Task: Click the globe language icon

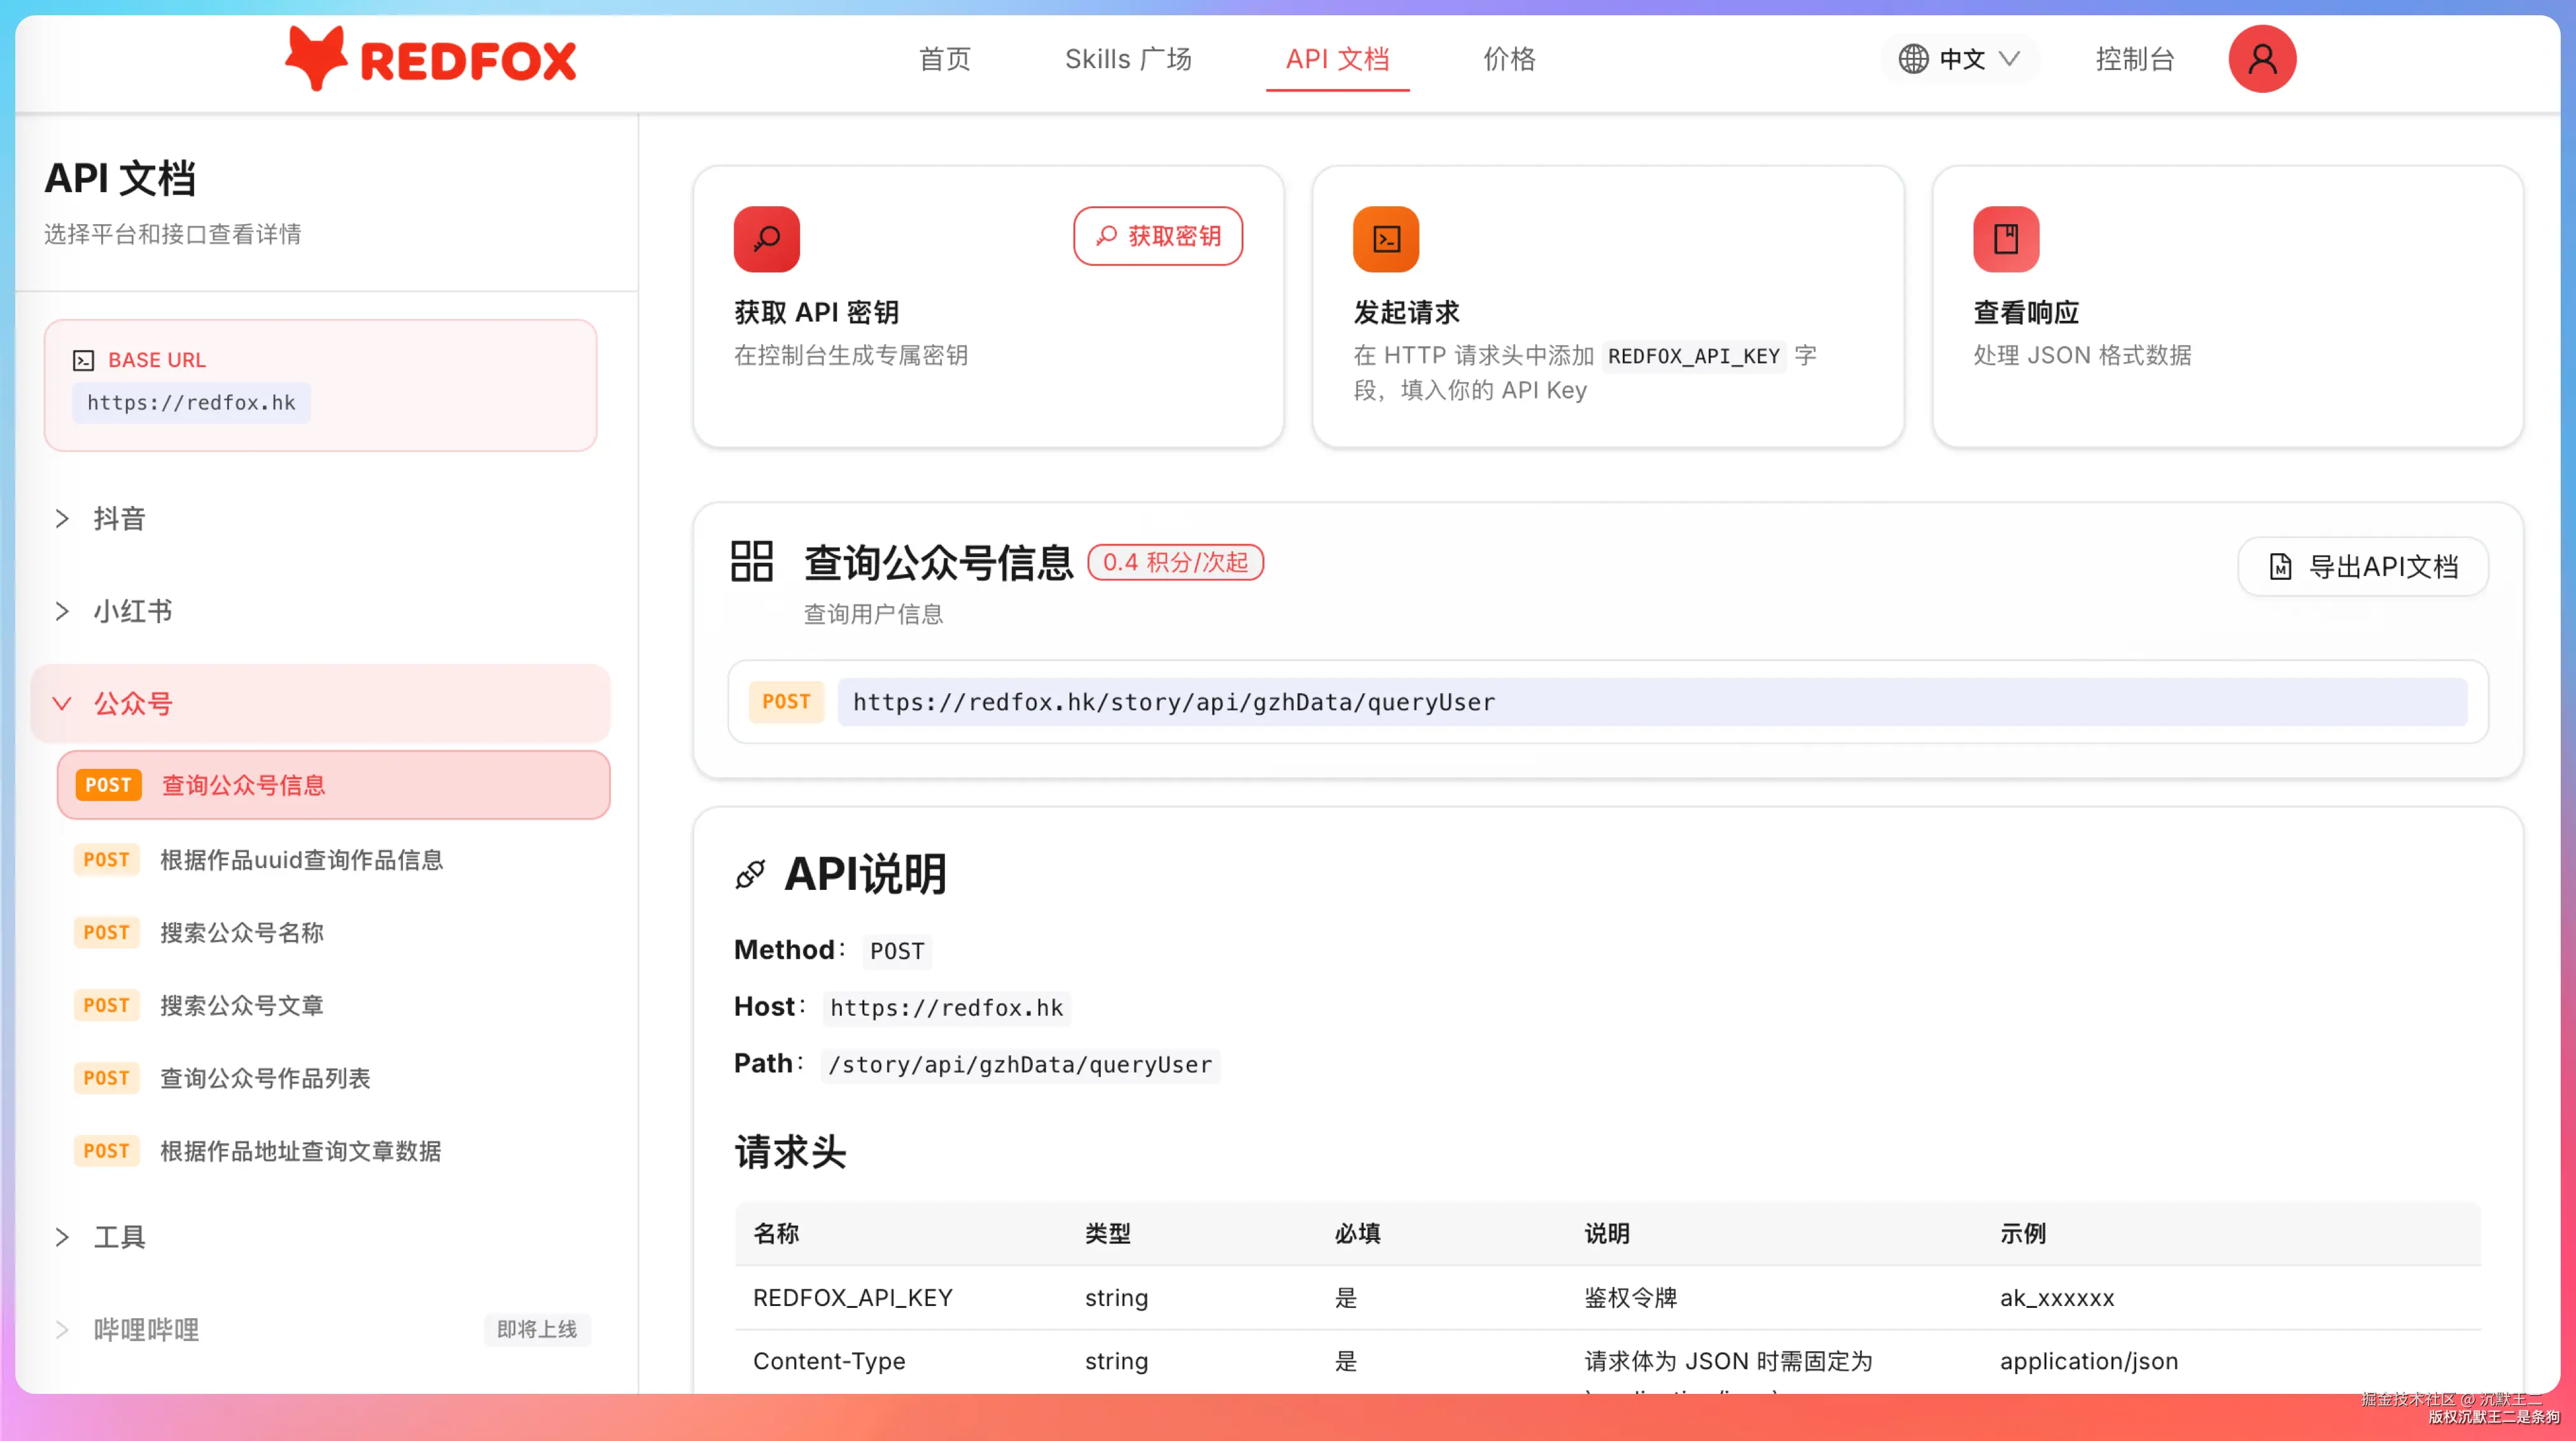Action: [1913, 59]
